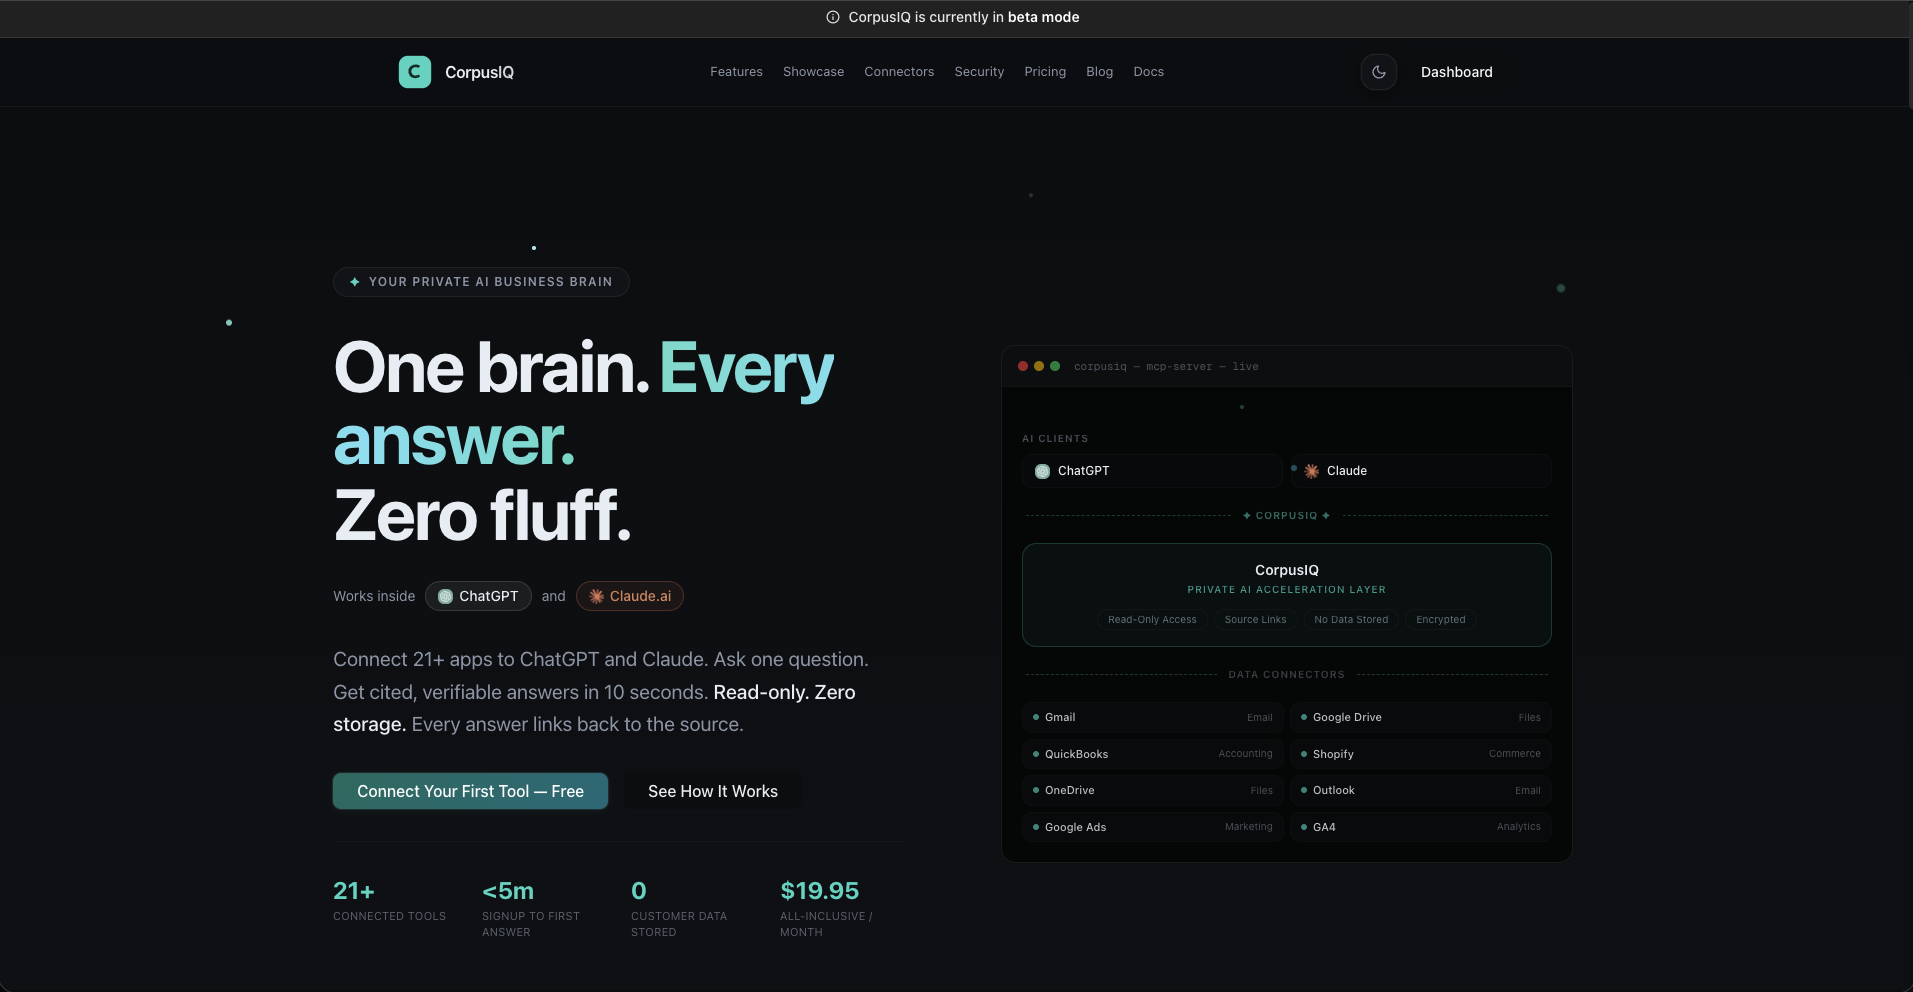Click Connect Your First Tool — Free
The width and height of the screenshot is (1913, 992).
(470, 791)
